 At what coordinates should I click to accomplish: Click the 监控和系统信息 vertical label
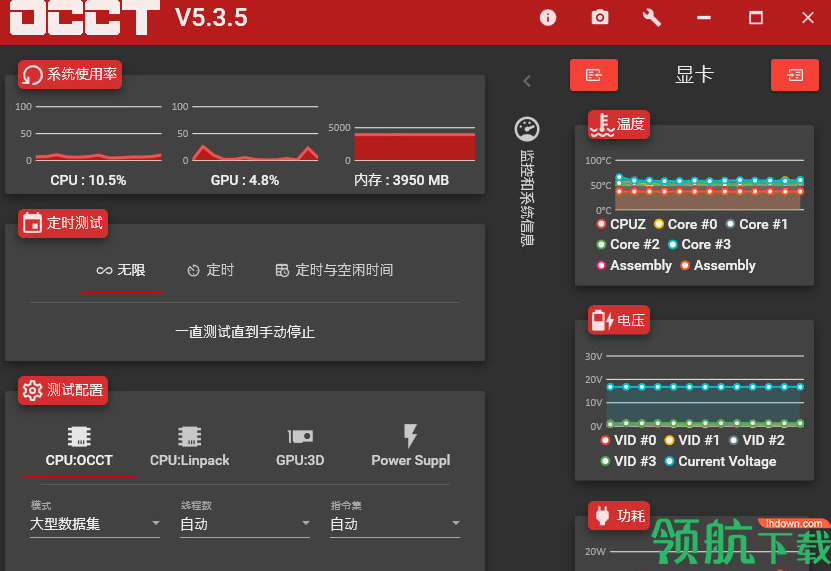pos(527,198)
